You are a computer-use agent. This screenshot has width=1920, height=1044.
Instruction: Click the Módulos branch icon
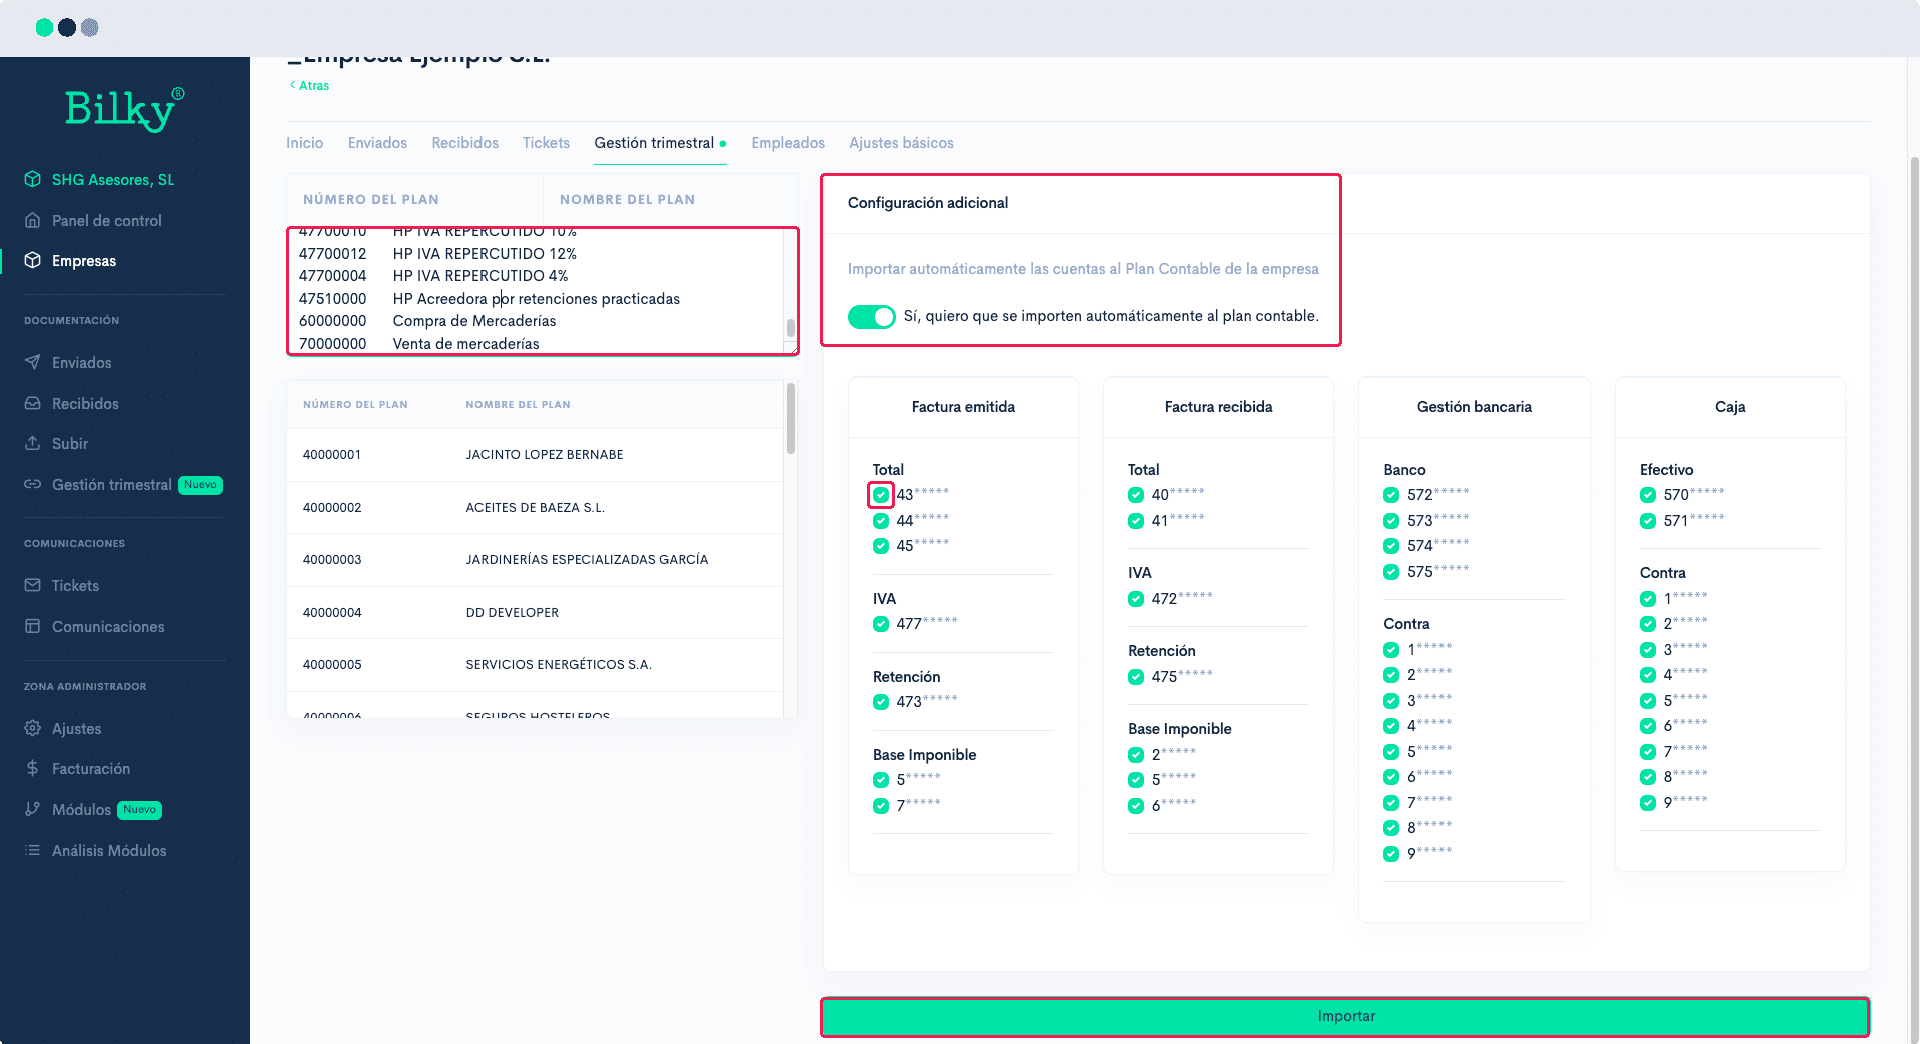pyautogui.click(x=33, y=809)
